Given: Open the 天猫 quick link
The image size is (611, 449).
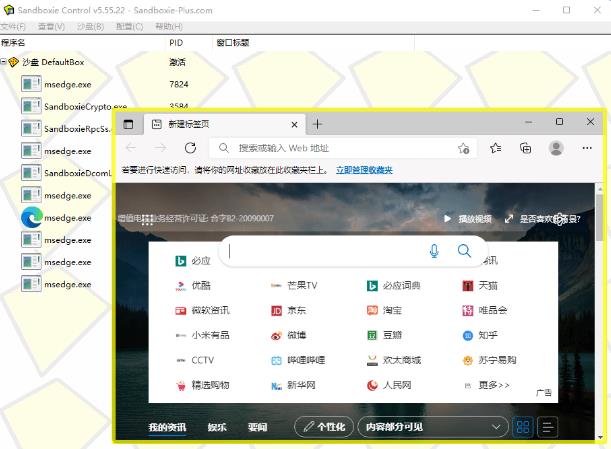Looking at the screenshot, I should point(480,286).
